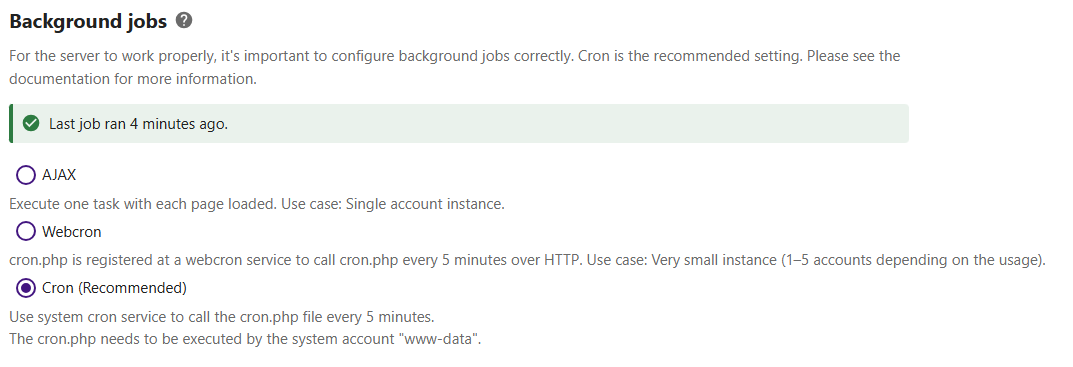Click the green left edge of the status banner
Viewport: 1073px width, 367px height.
pyautogui.click(x=11, y=124)
